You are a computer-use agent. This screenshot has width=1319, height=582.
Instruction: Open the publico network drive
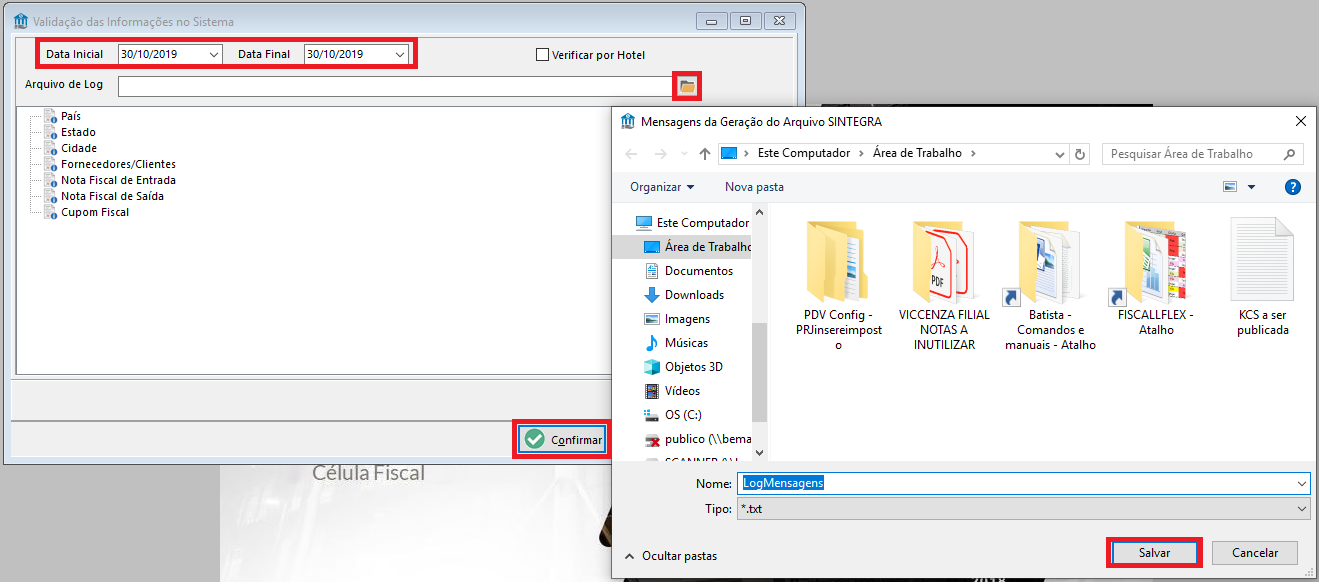pos(698,439)
